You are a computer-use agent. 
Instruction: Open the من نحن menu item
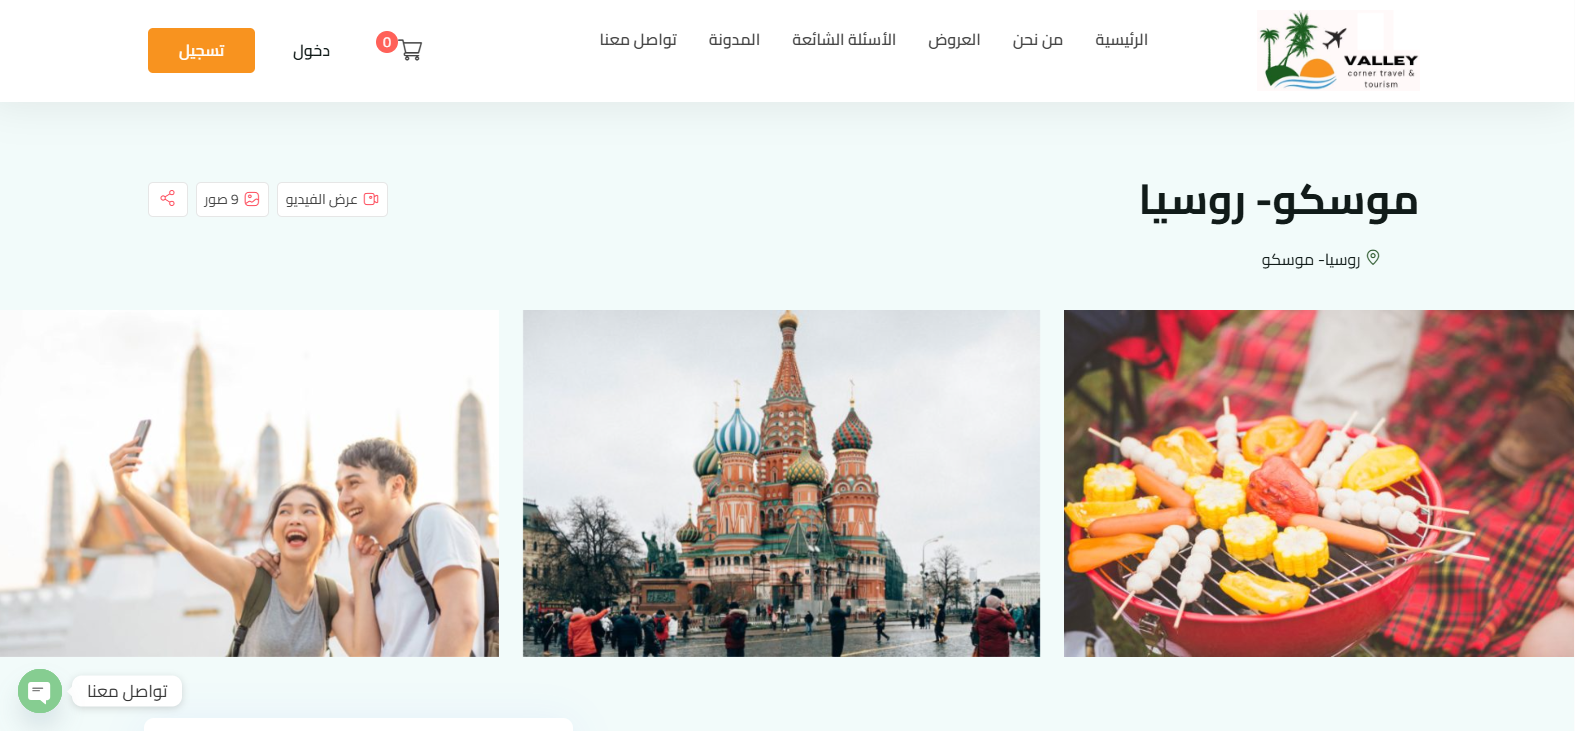click(x=1037, y=40)
